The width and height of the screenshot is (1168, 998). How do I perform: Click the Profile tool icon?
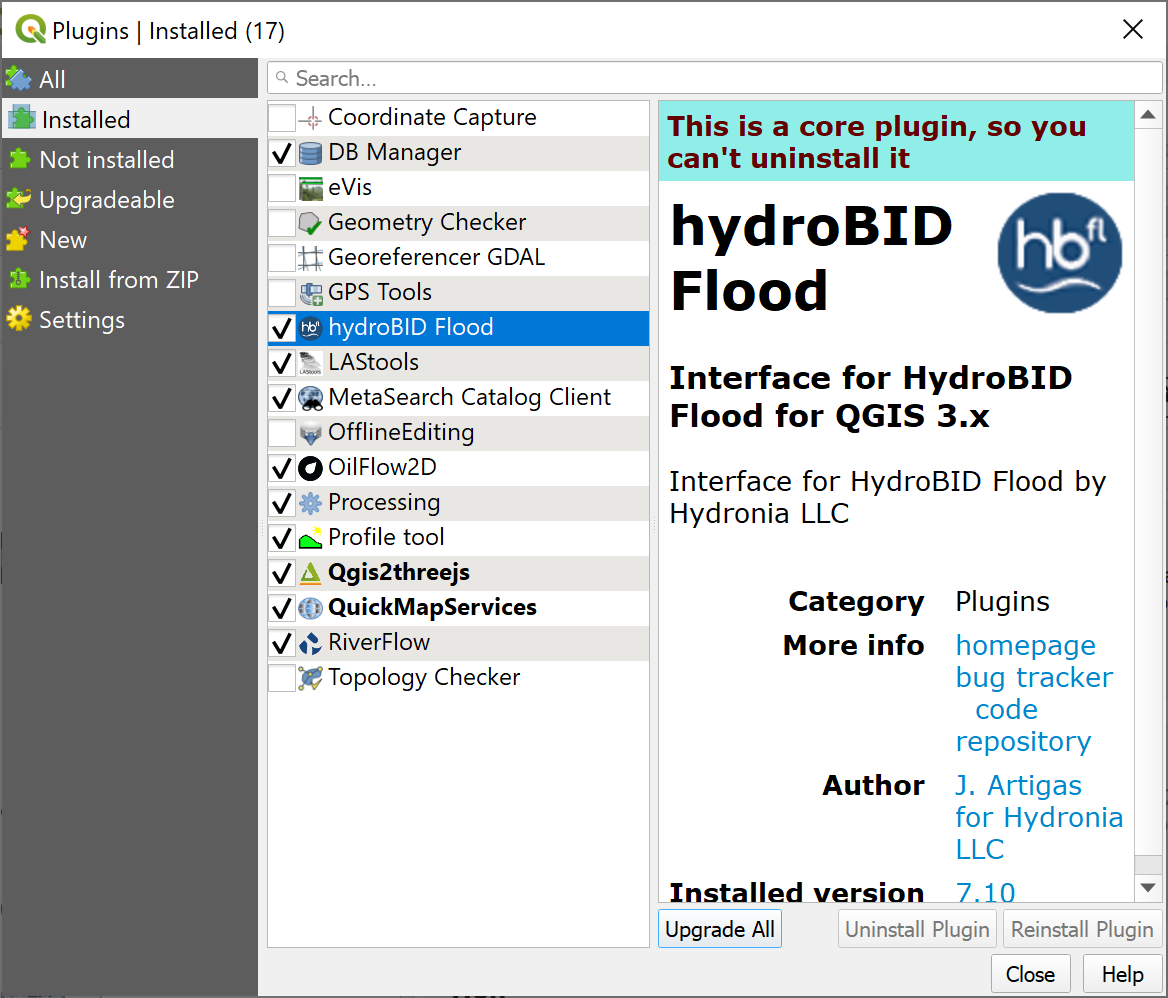tap(311, 538)
